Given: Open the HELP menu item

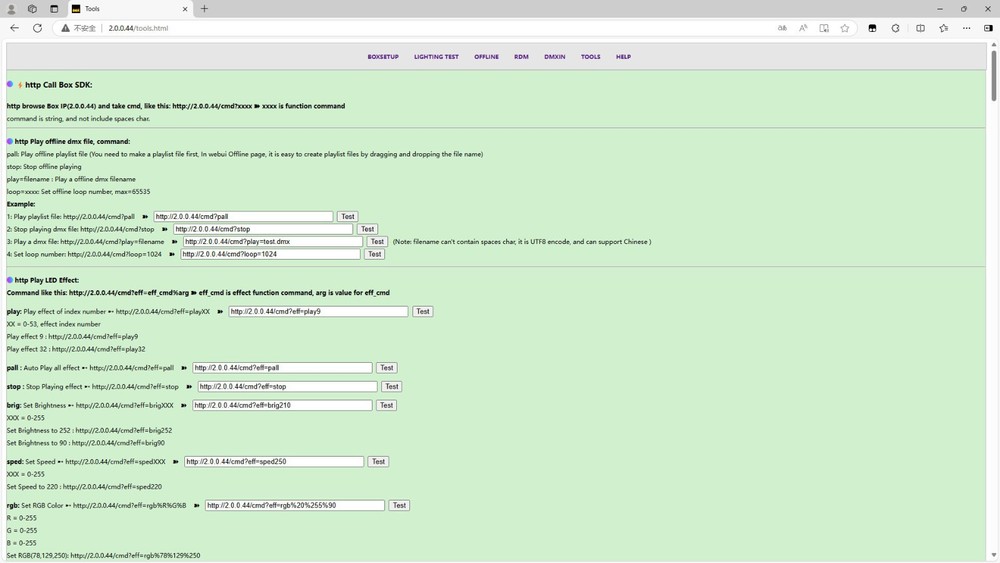Looking at the screenshot, I should tap(623, 57).
